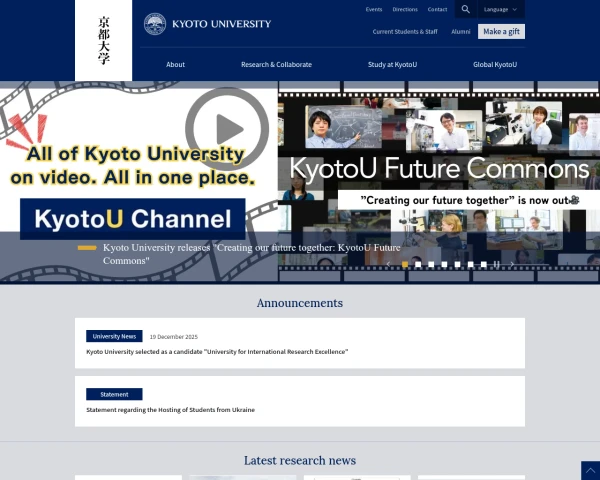Return to top with the arrow button

[x=590, y=470]
